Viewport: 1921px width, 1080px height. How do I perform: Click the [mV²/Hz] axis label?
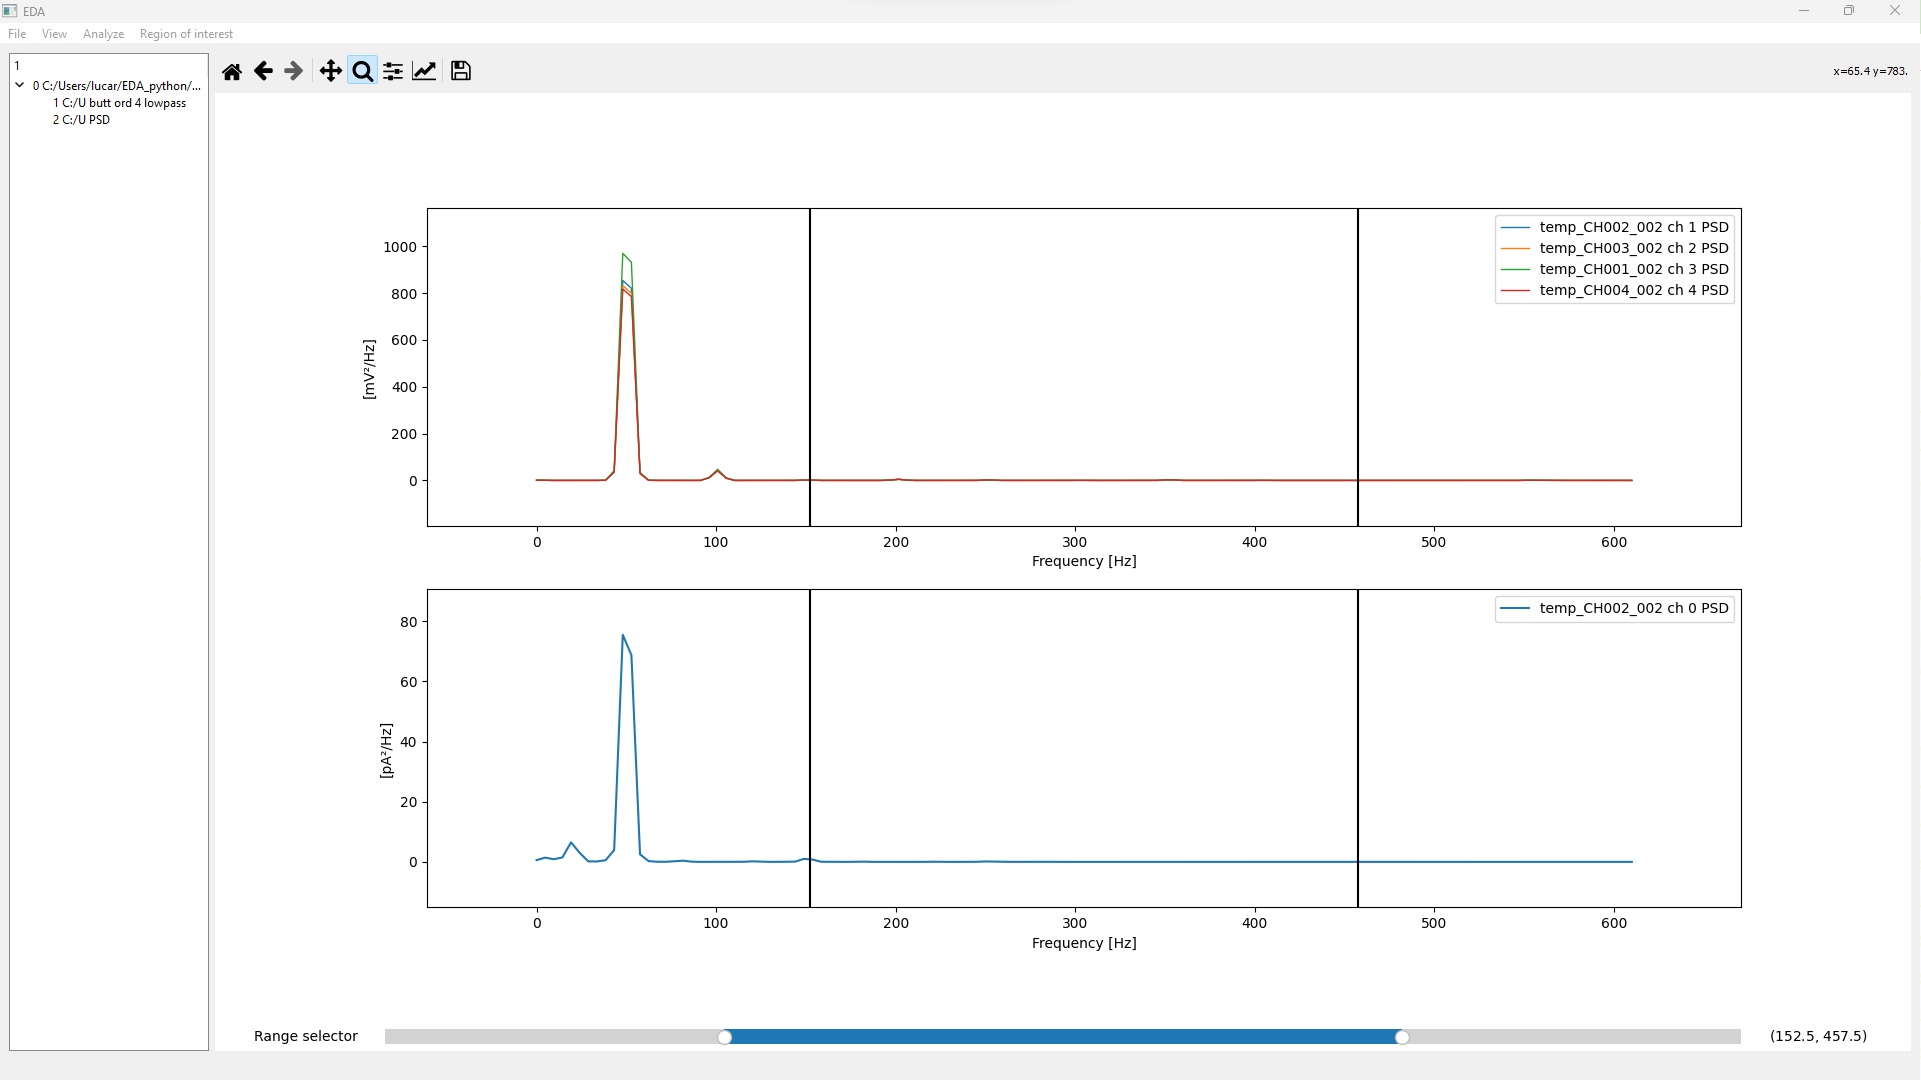tap(369, 369)
